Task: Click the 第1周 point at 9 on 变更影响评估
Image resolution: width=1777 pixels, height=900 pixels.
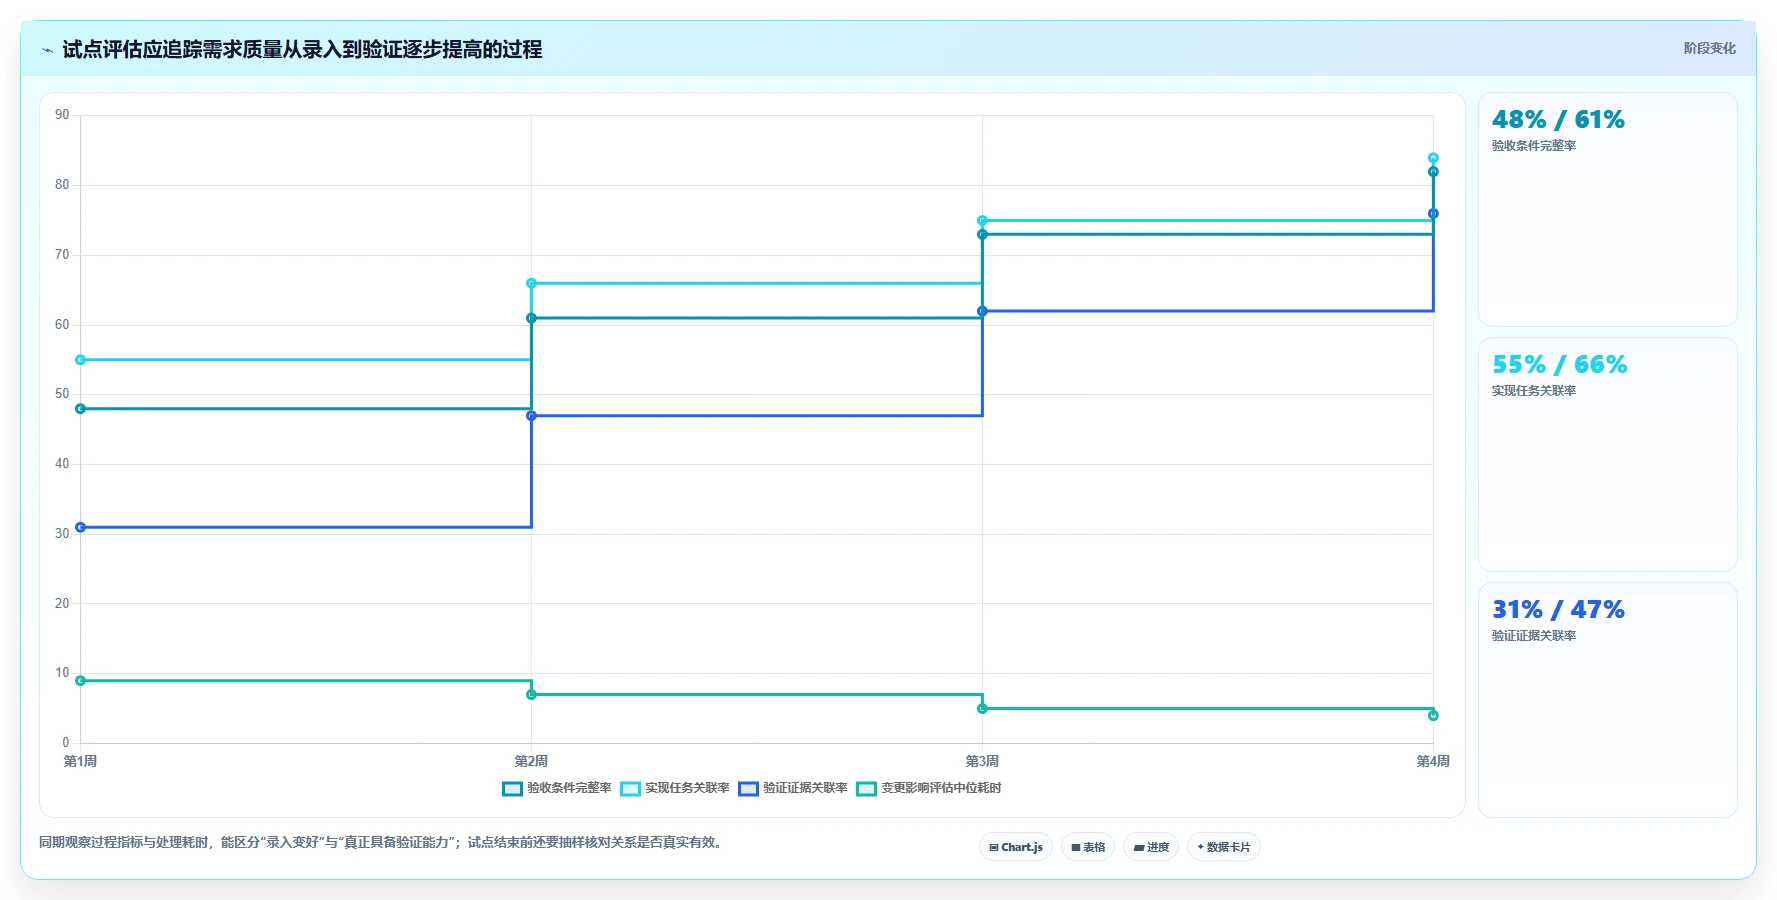Action: point(81,681)
